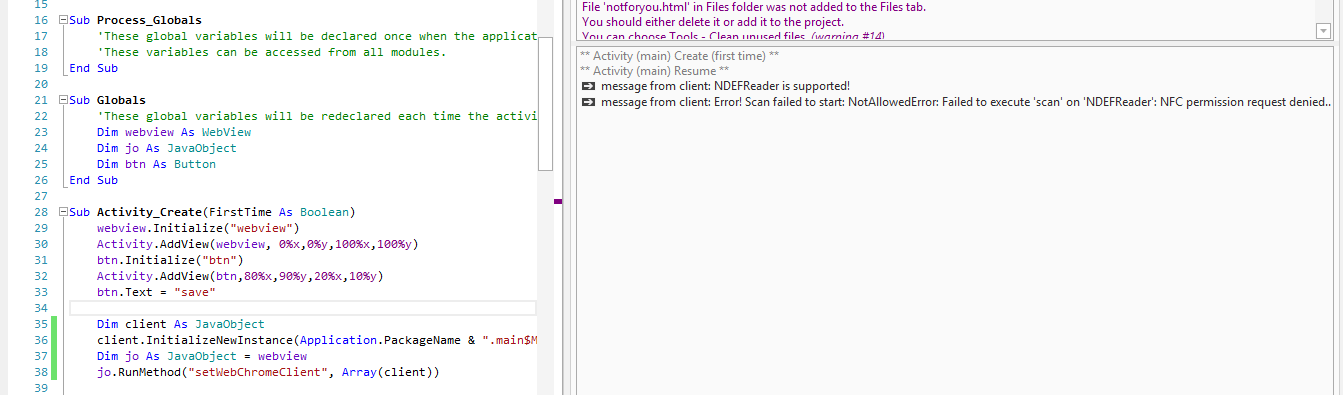Click green change marker beside line 35

[x=56, y=324]
